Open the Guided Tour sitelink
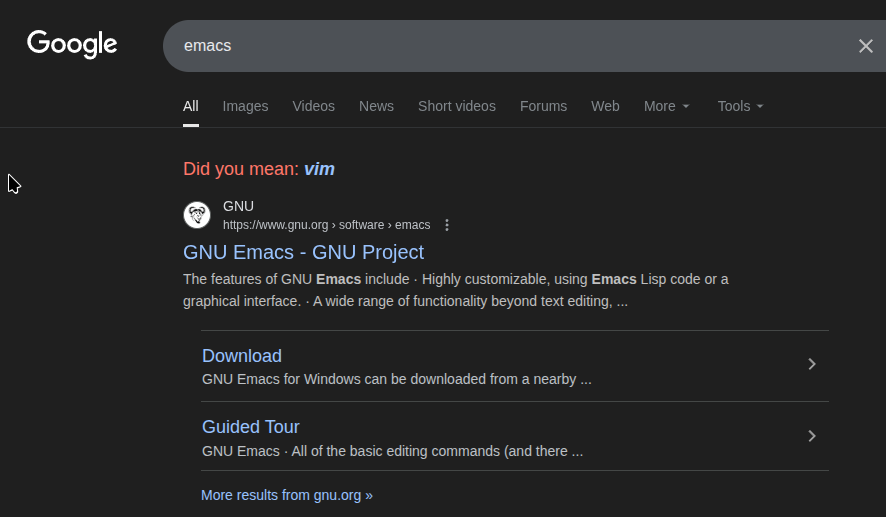 (x=251, y=427)
